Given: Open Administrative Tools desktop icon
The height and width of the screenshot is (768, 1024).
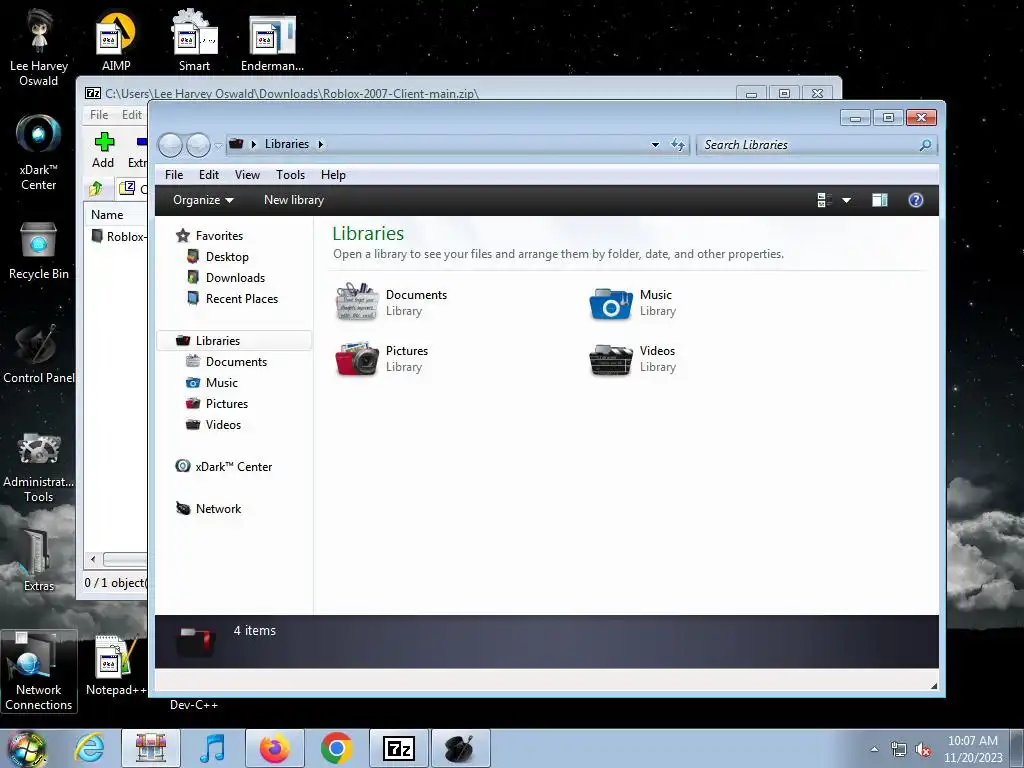Looking at the screenshot, I should (39, 466).
